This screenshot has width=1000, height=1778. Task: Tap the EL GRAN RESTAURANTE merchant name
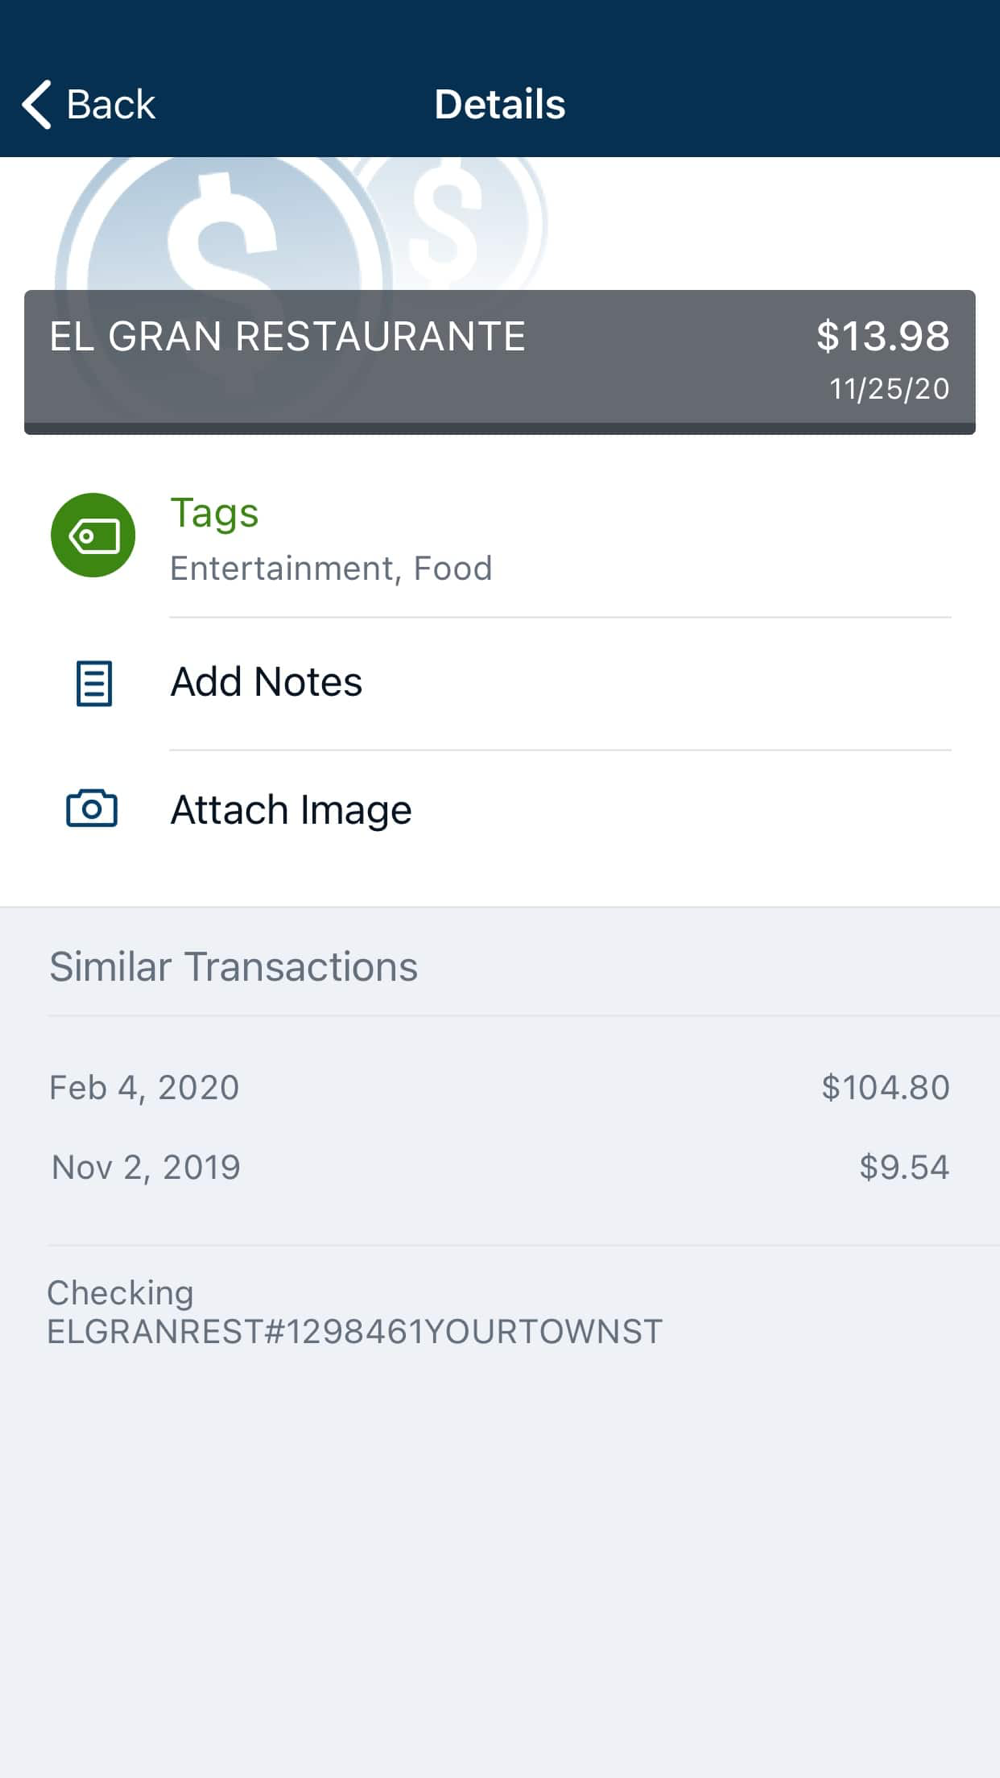coord(287,337)
